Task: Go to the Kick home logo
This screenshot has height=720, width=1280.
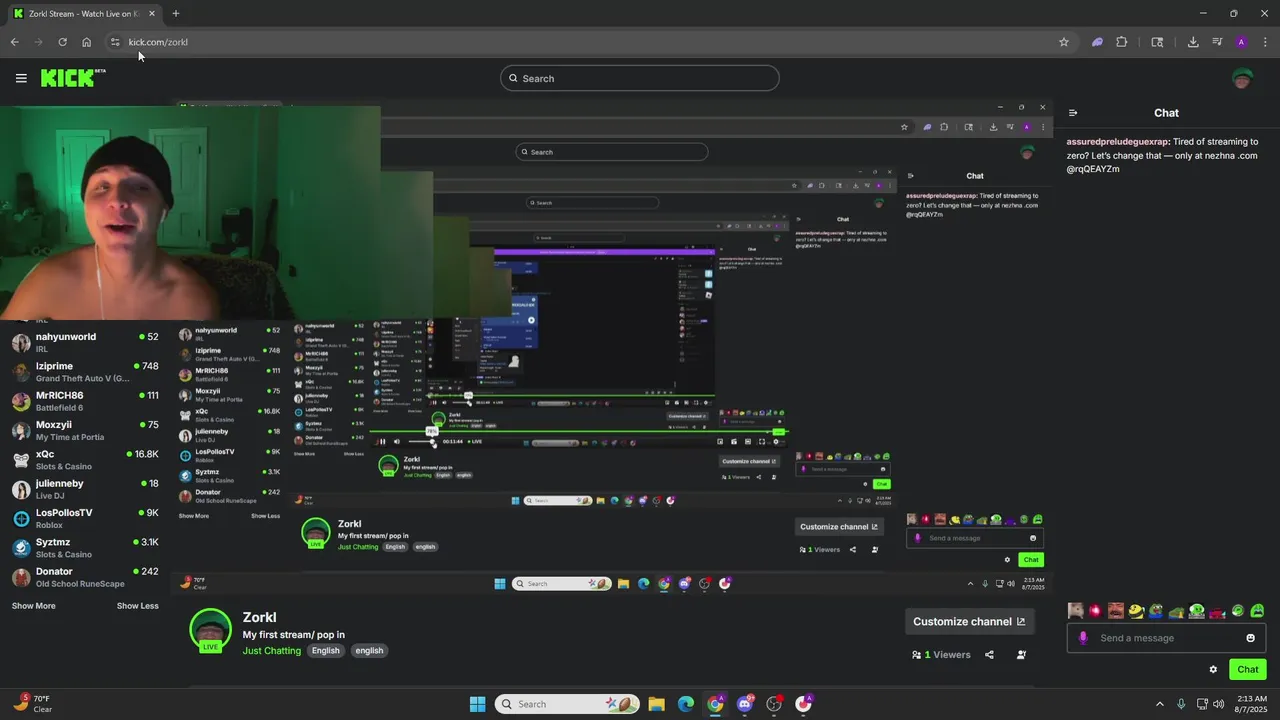Action: point(73,78)
